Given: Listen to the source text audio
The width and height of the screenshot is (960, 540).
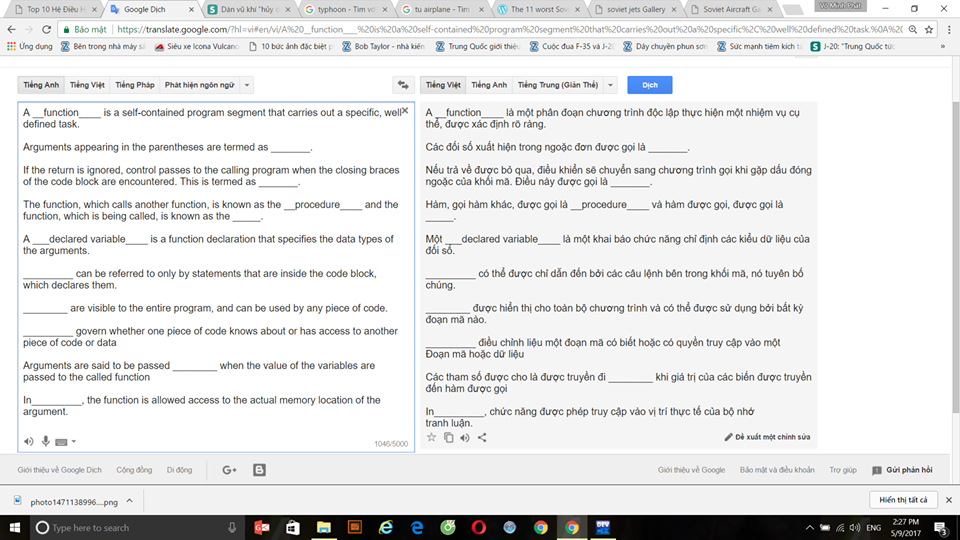Looking at the screenshot, I should (28, 441).
